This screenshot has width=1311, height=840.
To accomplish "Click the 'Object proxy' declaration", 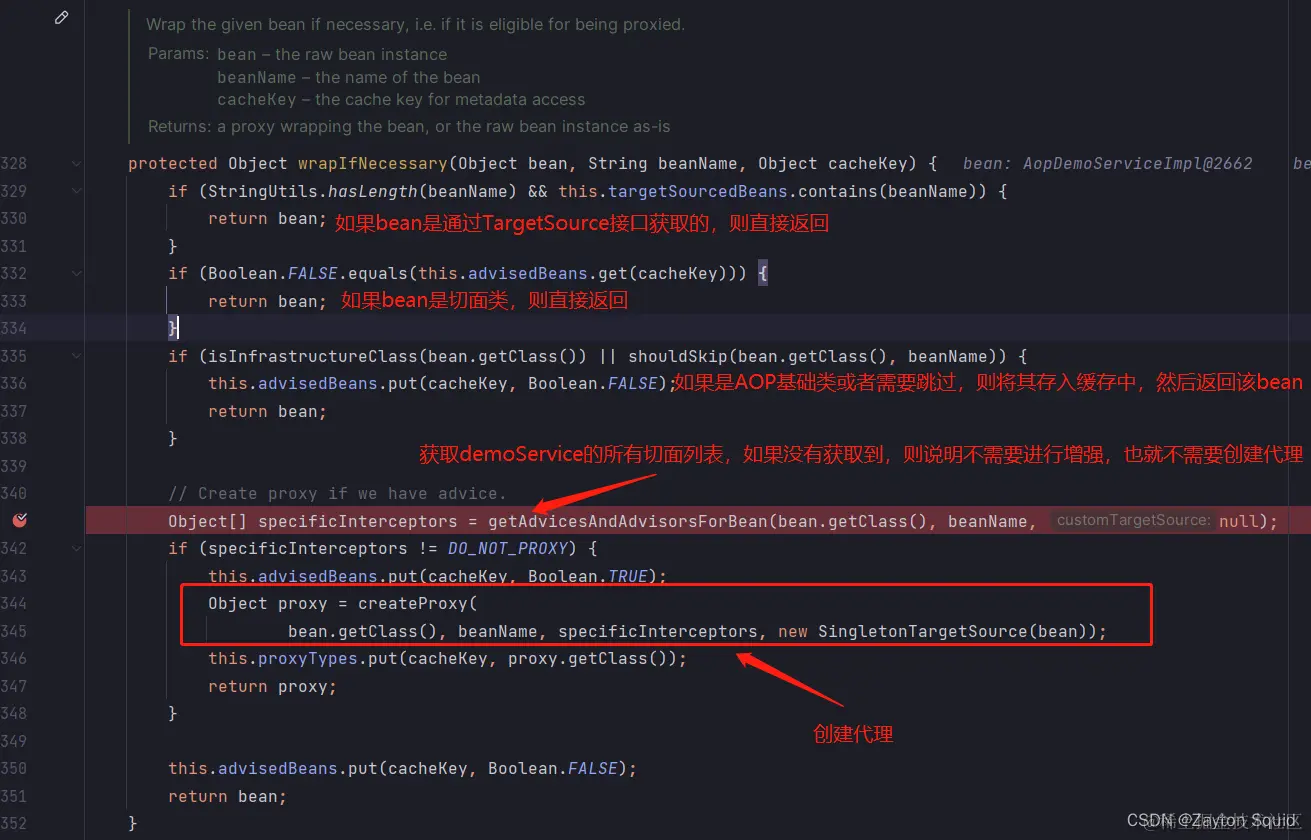I will [x=267, y=603].
